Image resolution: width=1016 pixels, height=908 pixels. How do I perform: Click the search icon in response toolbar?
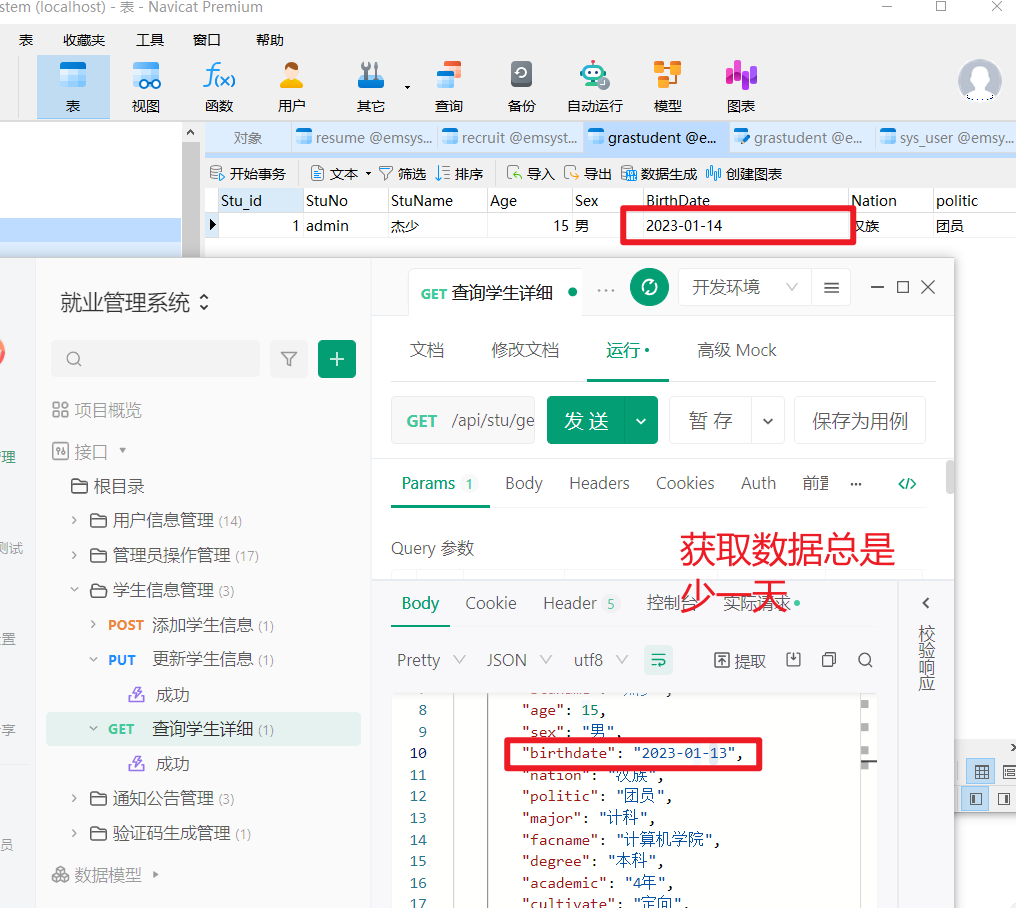pyautogui.click(x=865, y=660)
